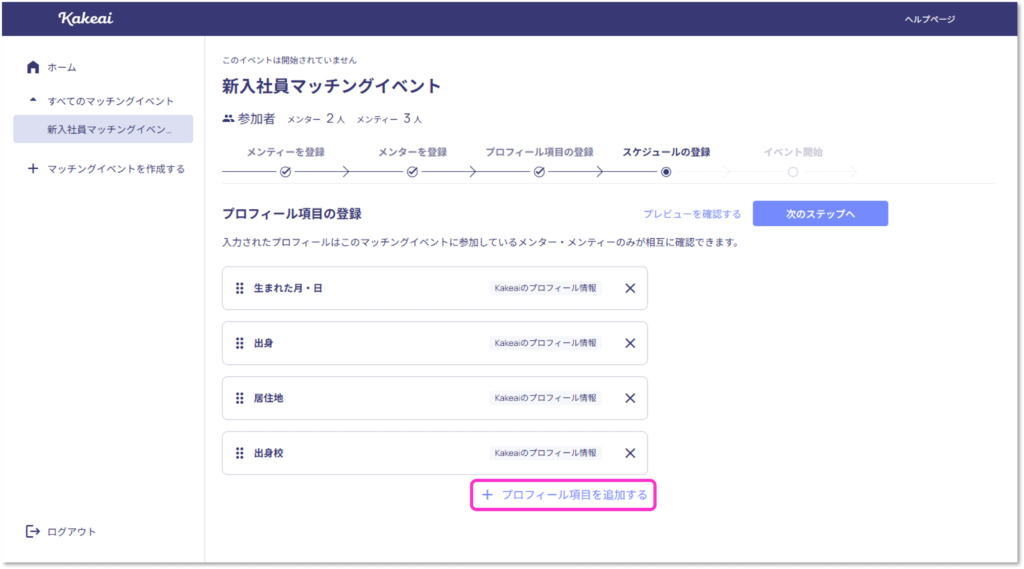
Task: Select the メンターを登録 step circle
Action: point(412,172)
